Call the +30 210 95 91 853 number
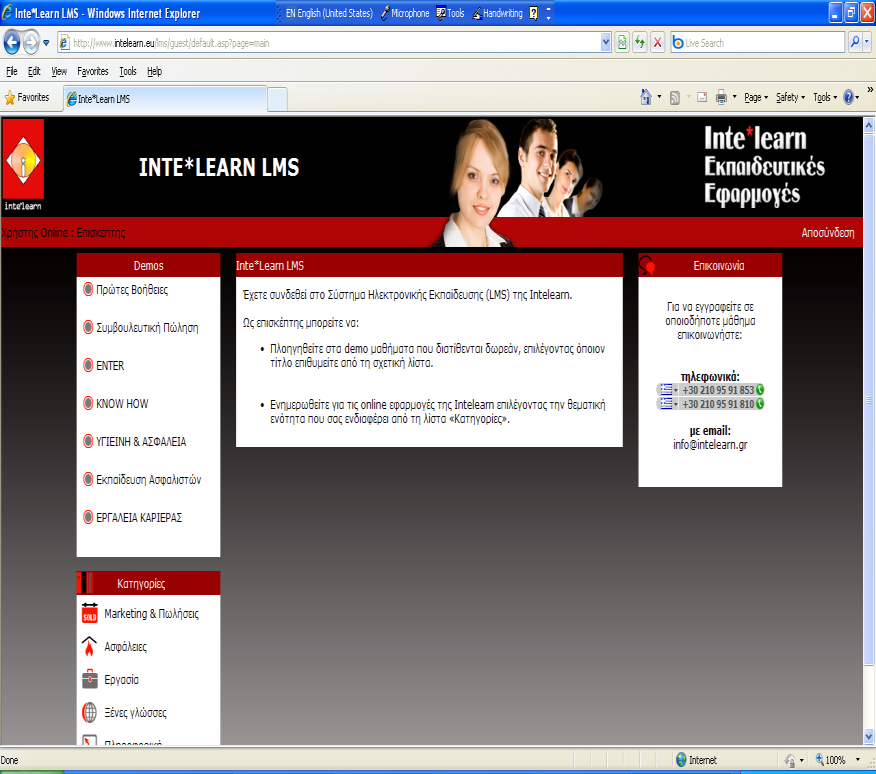The image size is (876, 774). [x=718, y=390]
